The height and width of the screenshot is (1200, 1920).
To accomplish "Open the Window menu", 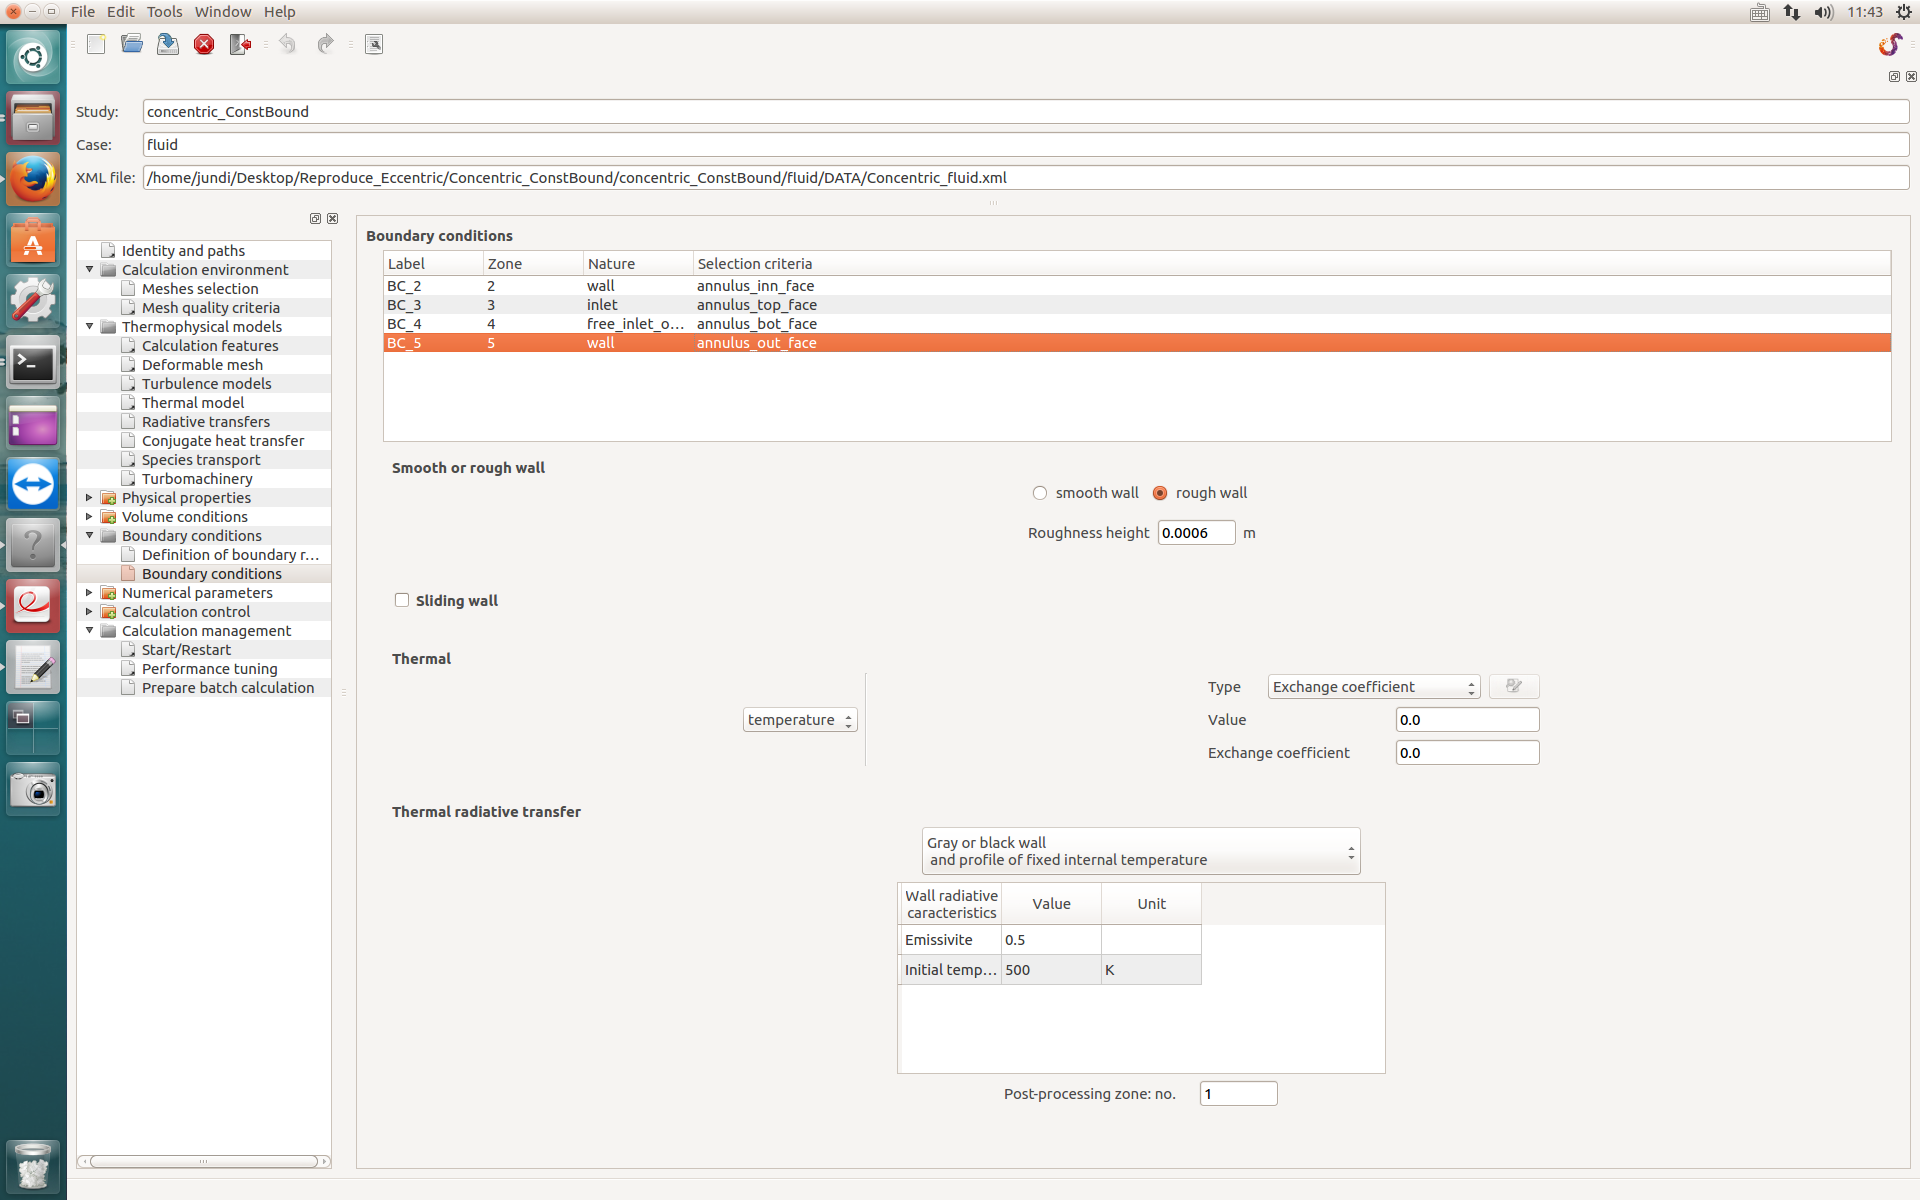I will coord(222,12).
